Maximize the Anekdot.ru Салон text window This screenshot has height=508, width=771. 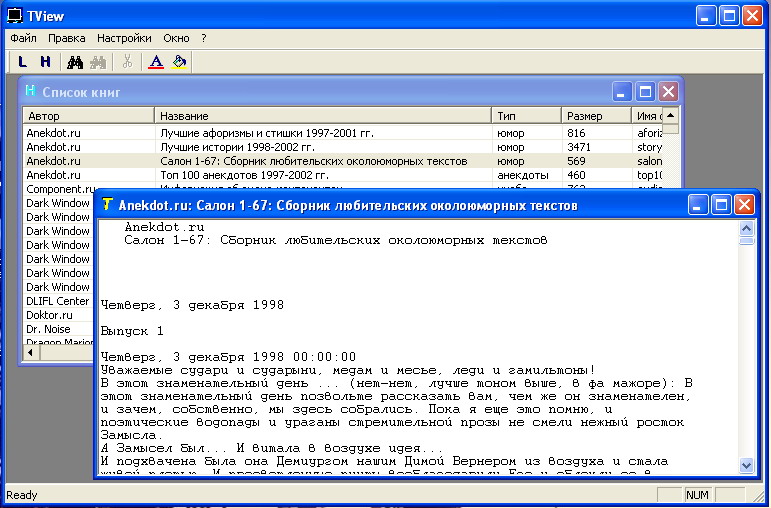click(721, 205)
